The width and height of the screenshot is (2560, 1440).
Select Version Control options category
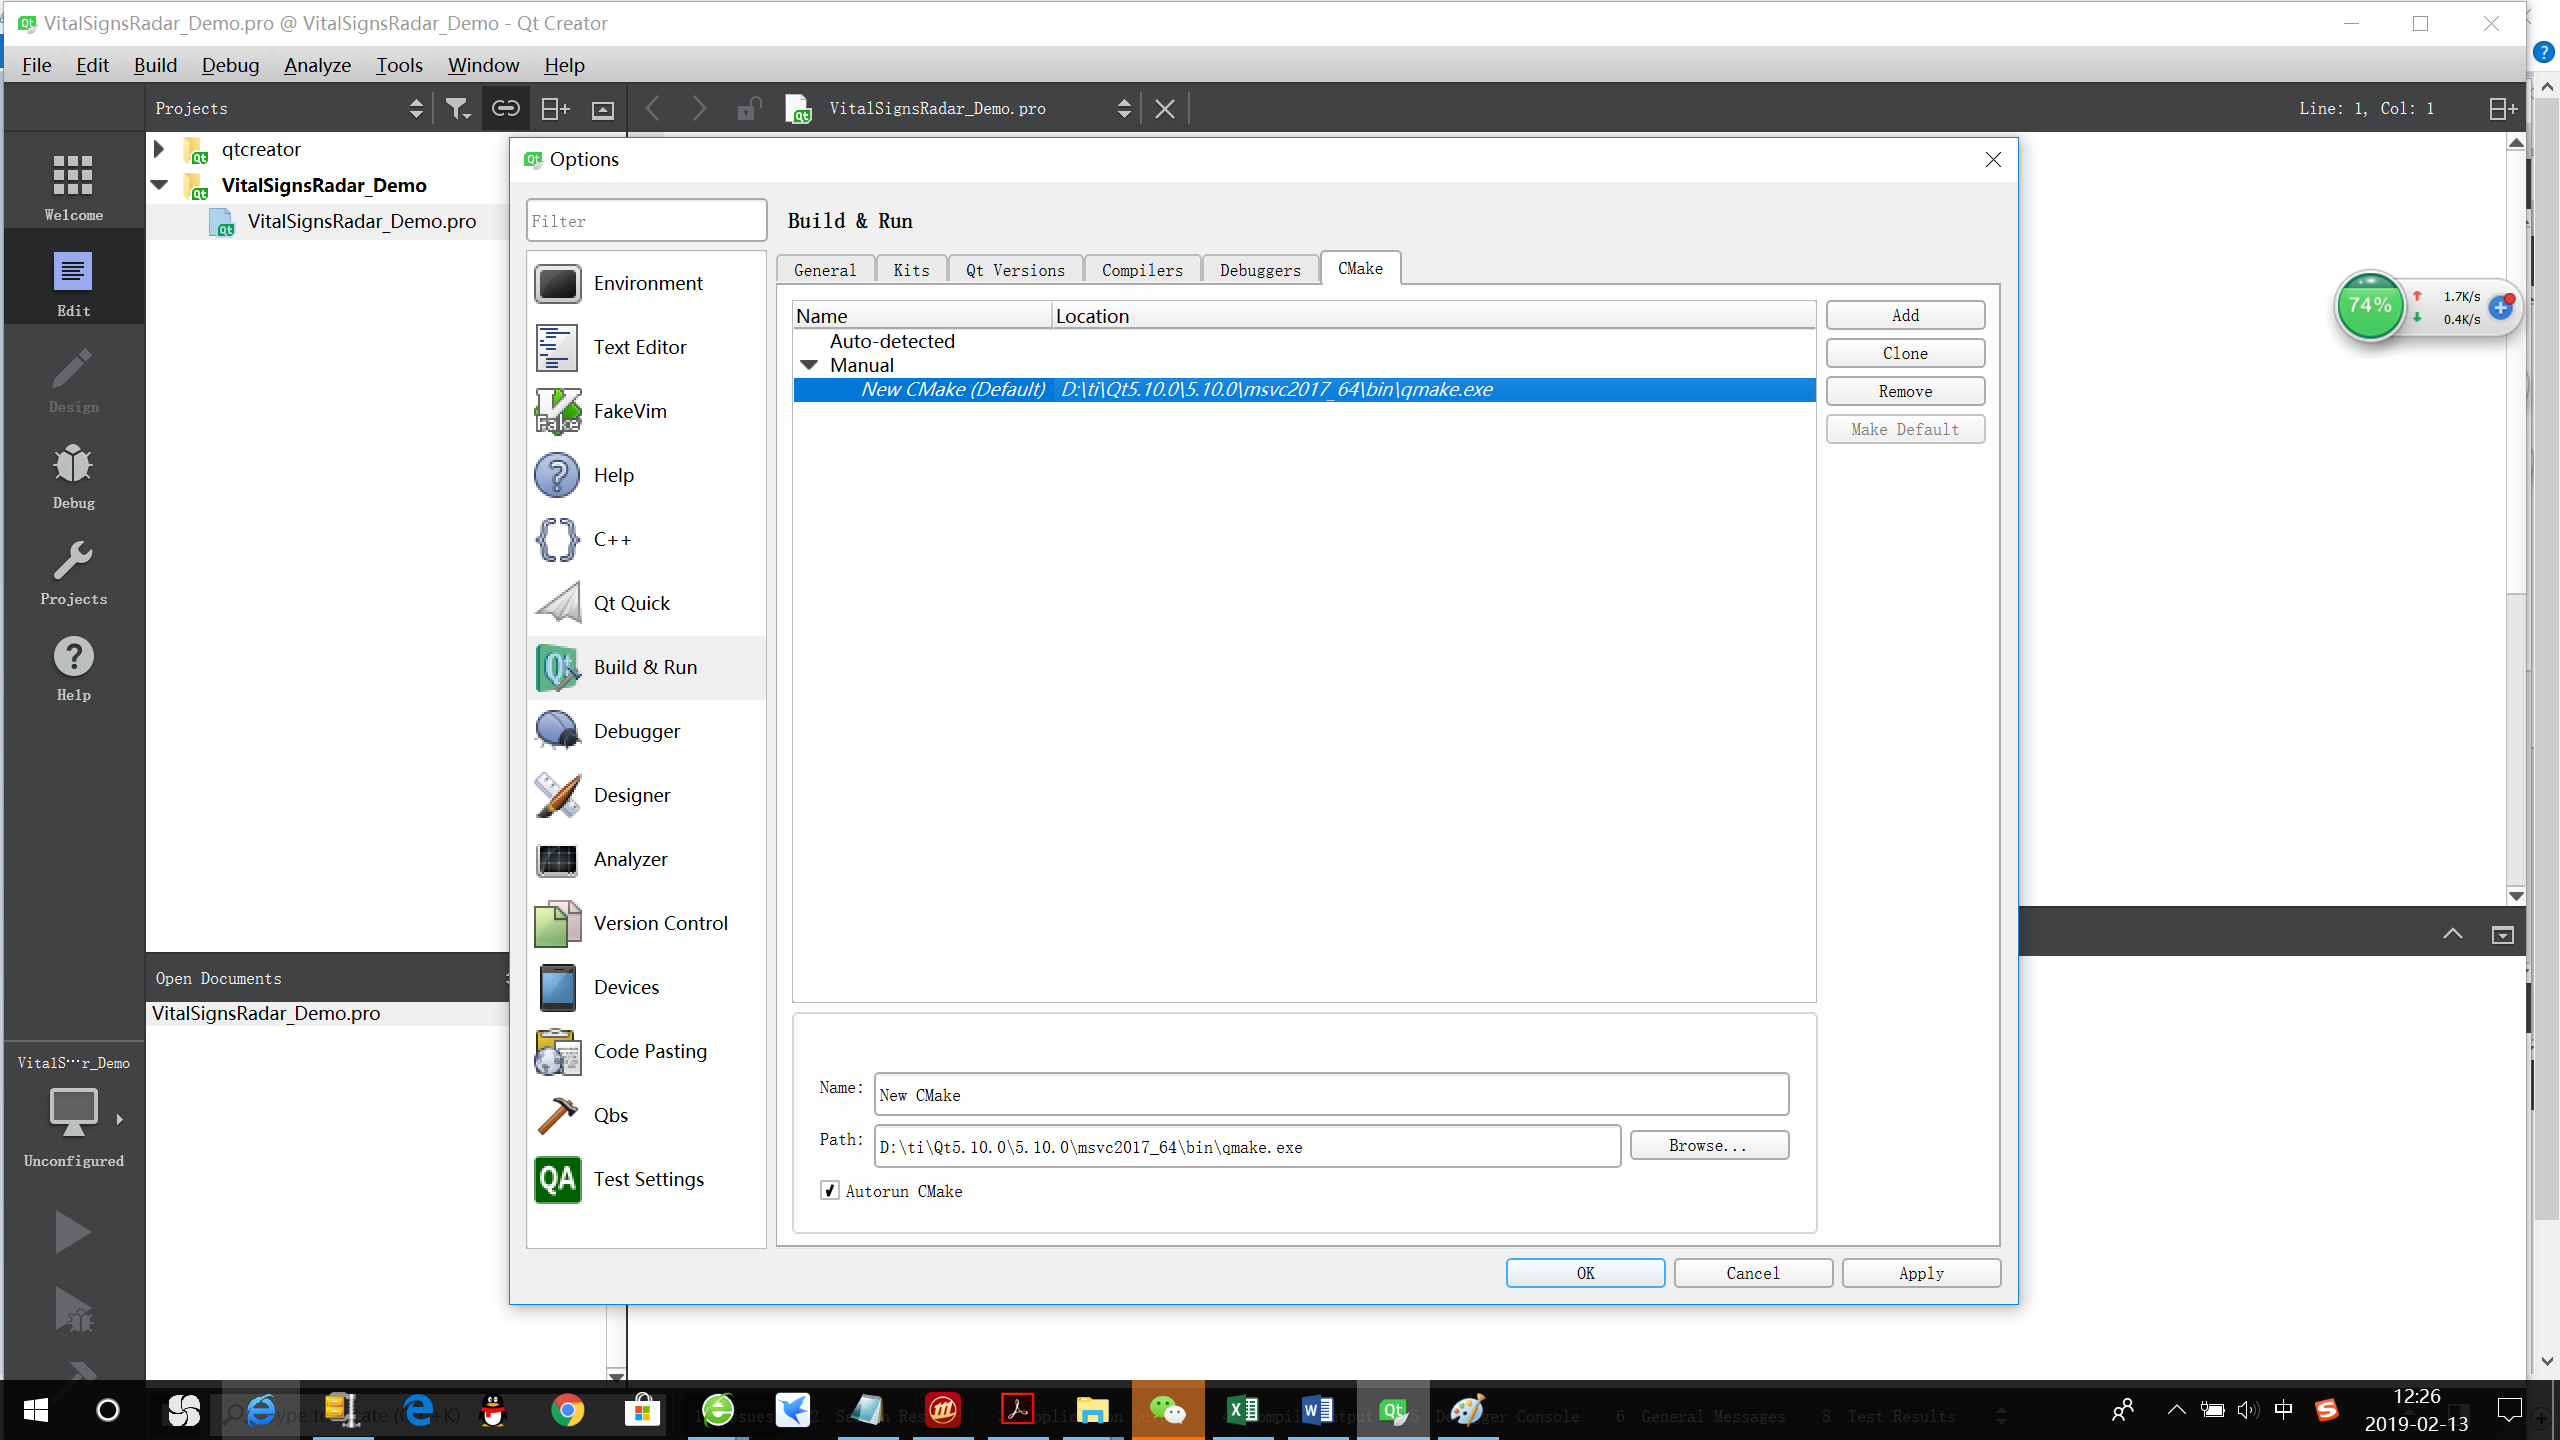[x=646, y=923]
